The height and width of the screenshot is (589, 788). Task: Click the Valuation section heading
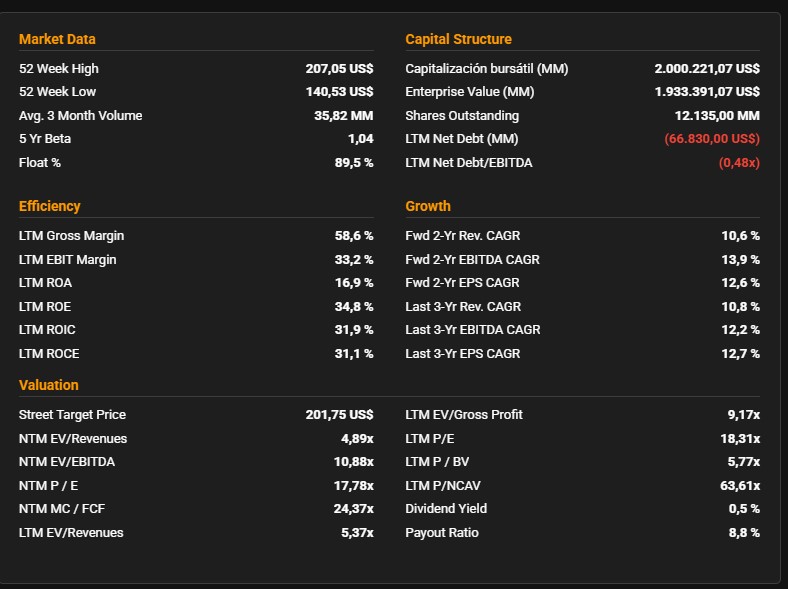click(x=48, y=385)
